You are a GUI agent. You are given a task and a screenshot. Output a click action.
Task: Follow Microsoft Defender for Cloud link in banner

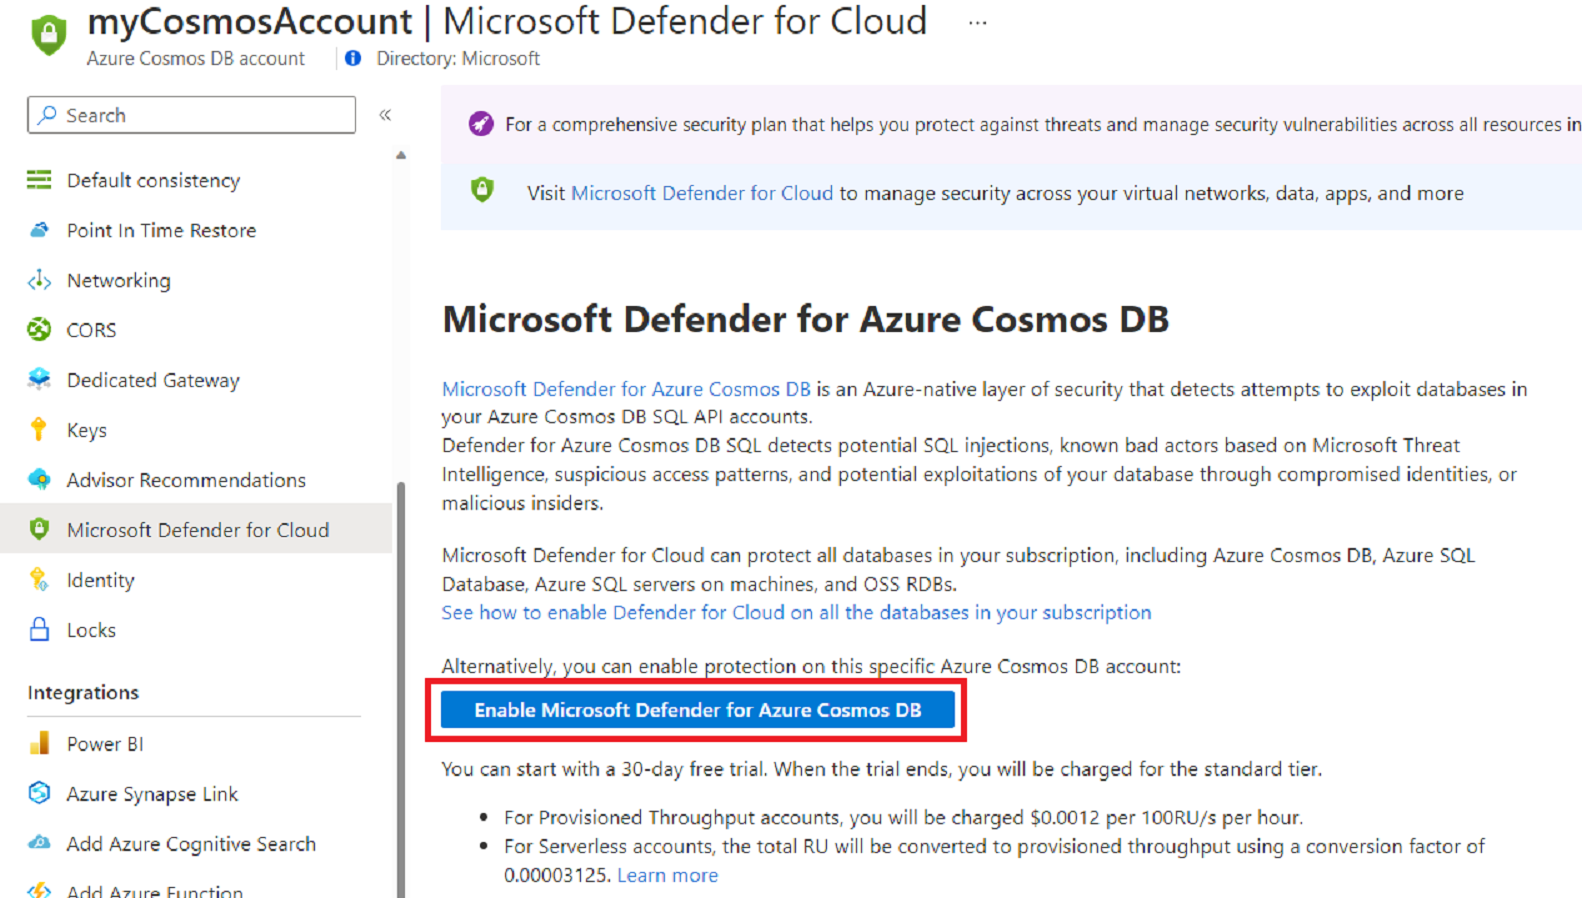pyautogui.click(x=702, y=193)
